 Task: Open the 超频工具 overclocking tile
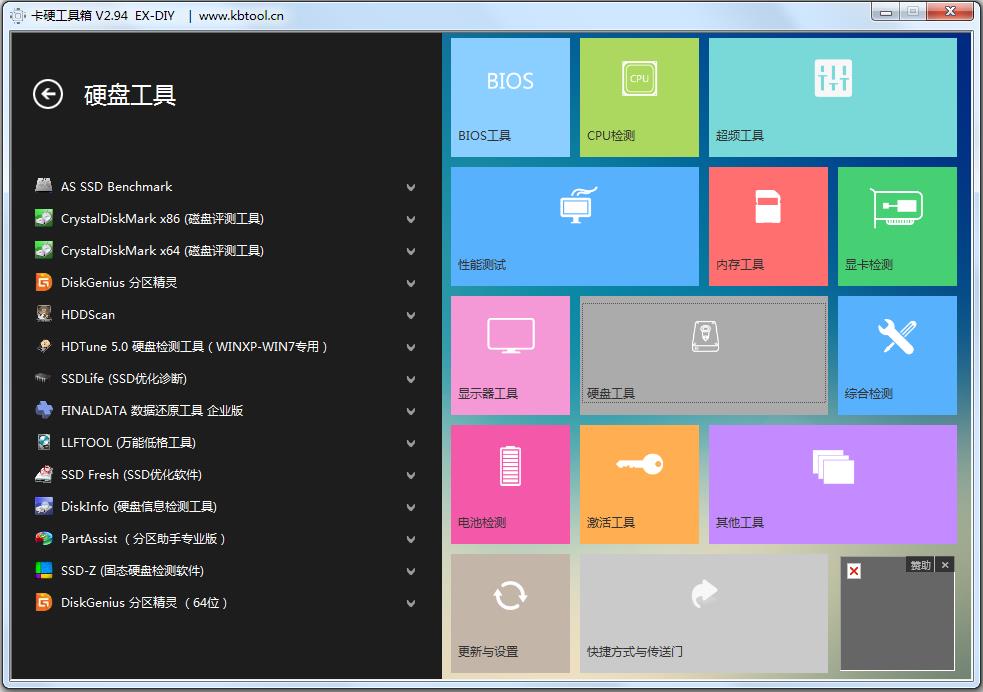[832, 97]
